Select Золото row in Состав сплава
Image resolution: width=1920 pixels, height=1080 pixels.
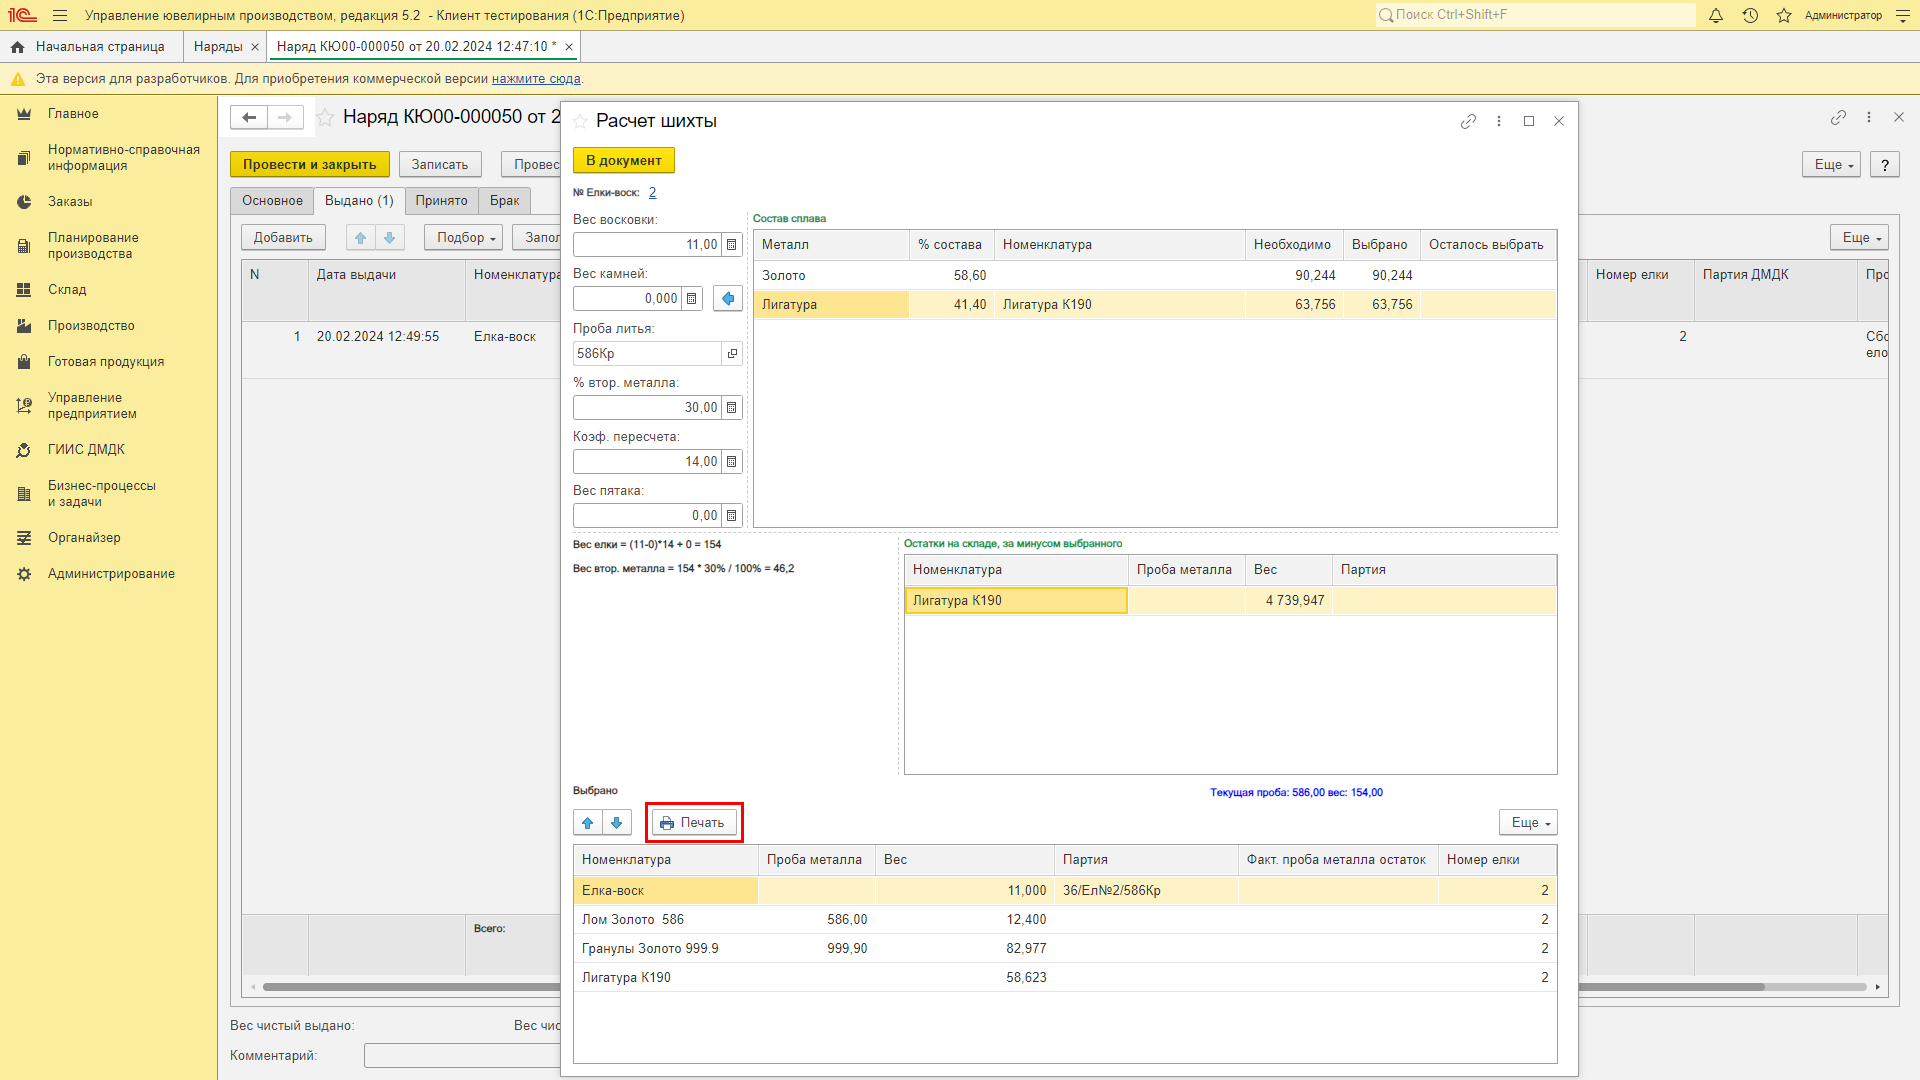[1155, 276]
